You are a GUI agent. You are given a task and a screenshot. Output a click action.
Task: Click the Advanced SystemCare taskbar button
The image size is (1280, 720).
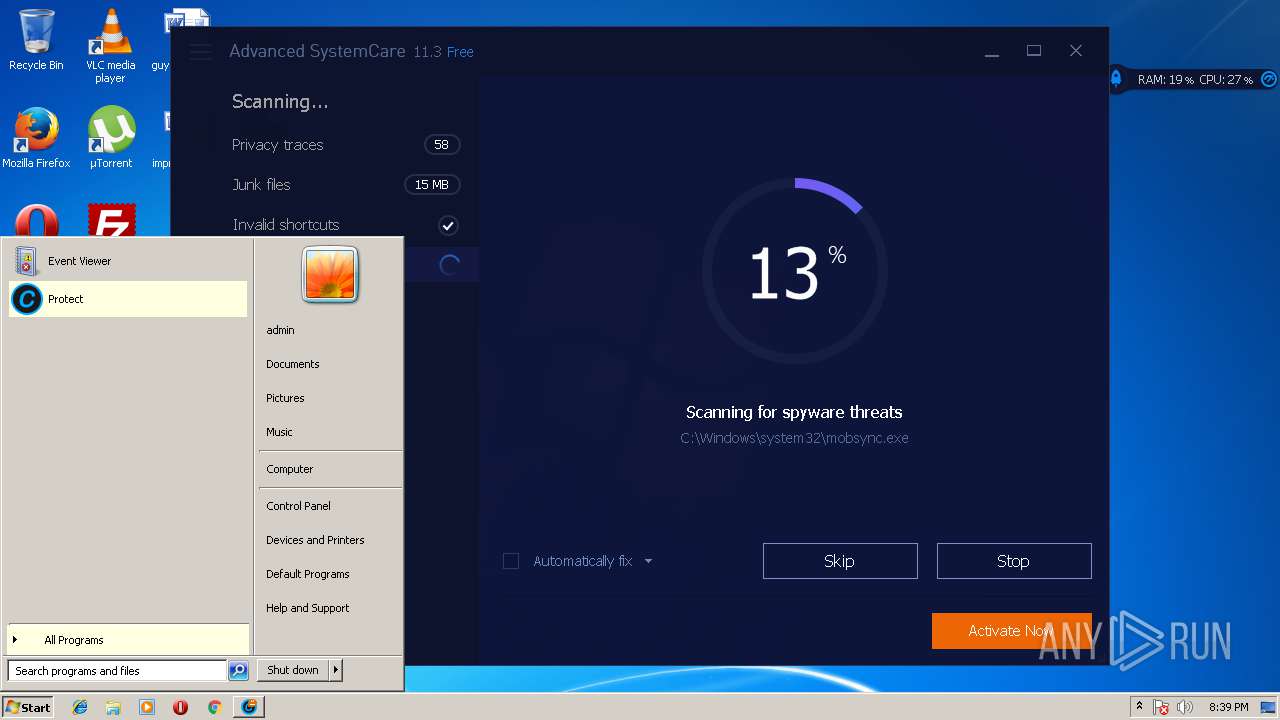248,707
